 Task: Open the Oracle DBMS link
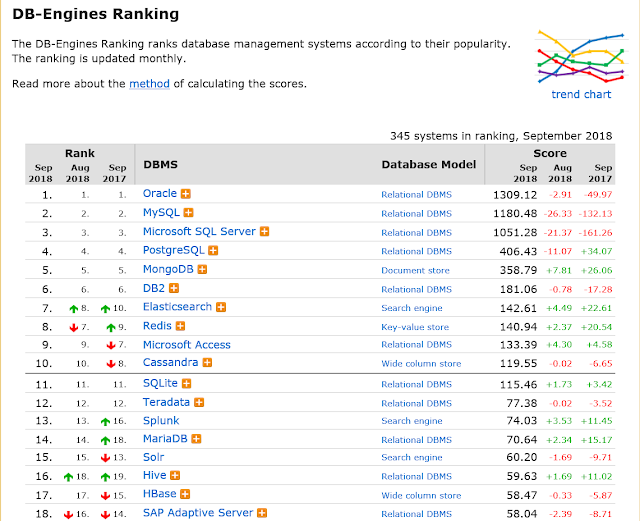coord(160,193)
